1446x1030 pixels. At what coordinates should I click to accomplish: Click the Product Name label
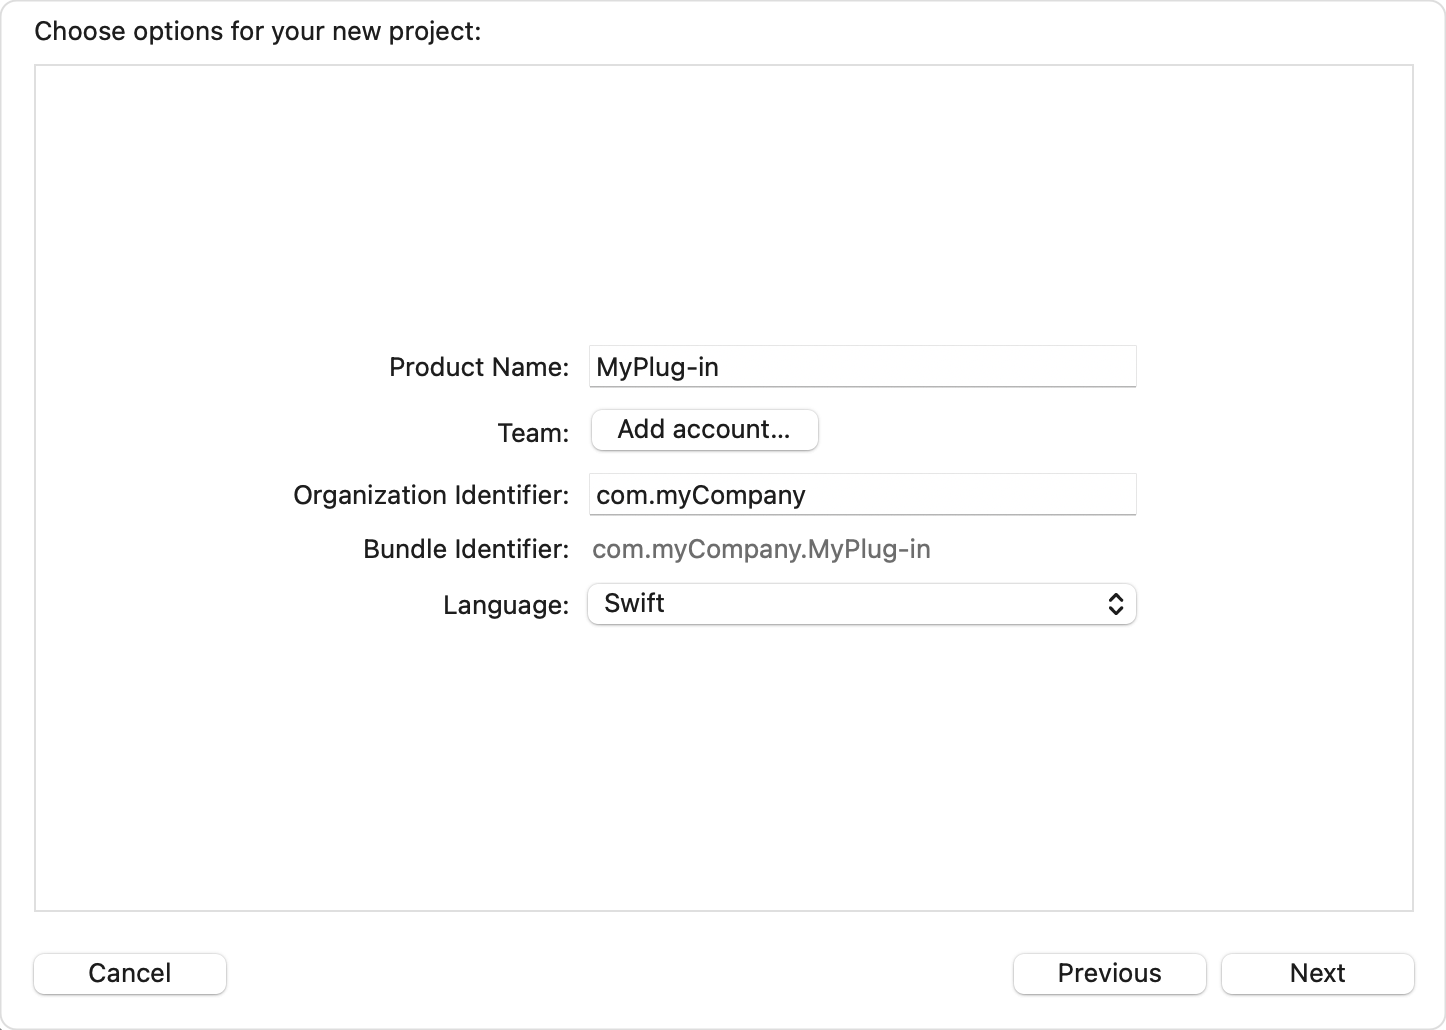[478, 367]
